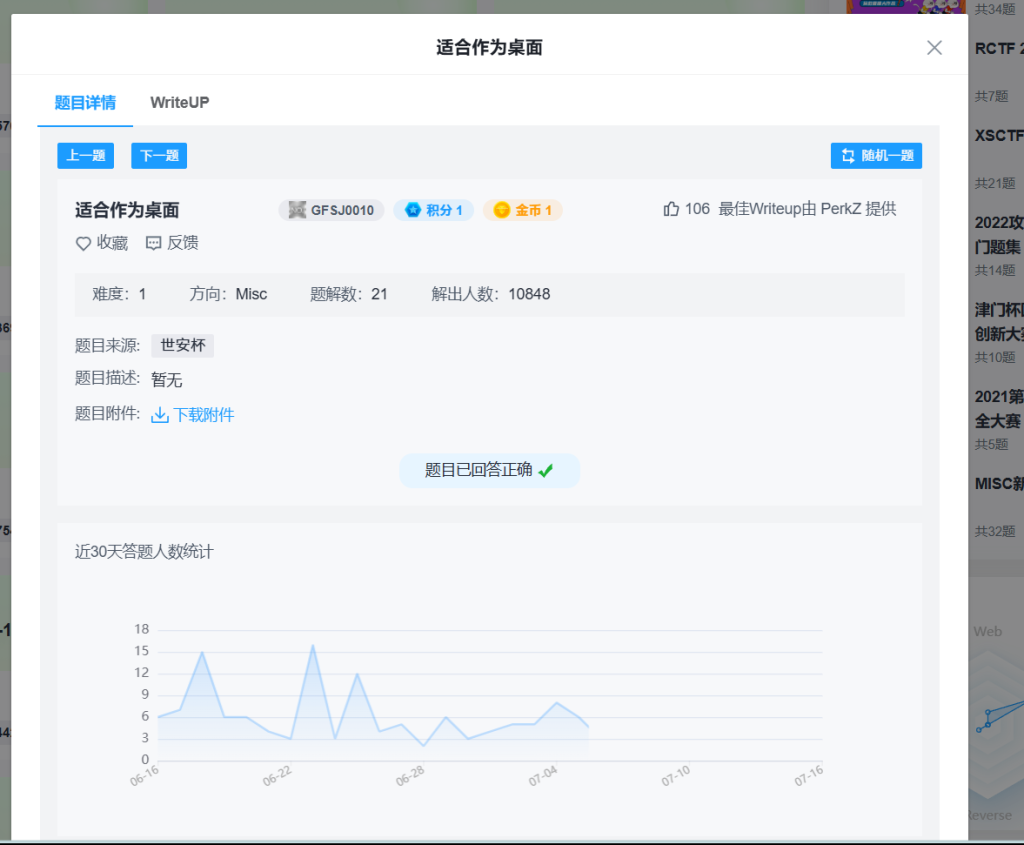
Task: Open 反馈 via the feedback chat icon
Action: click(153, 243)
